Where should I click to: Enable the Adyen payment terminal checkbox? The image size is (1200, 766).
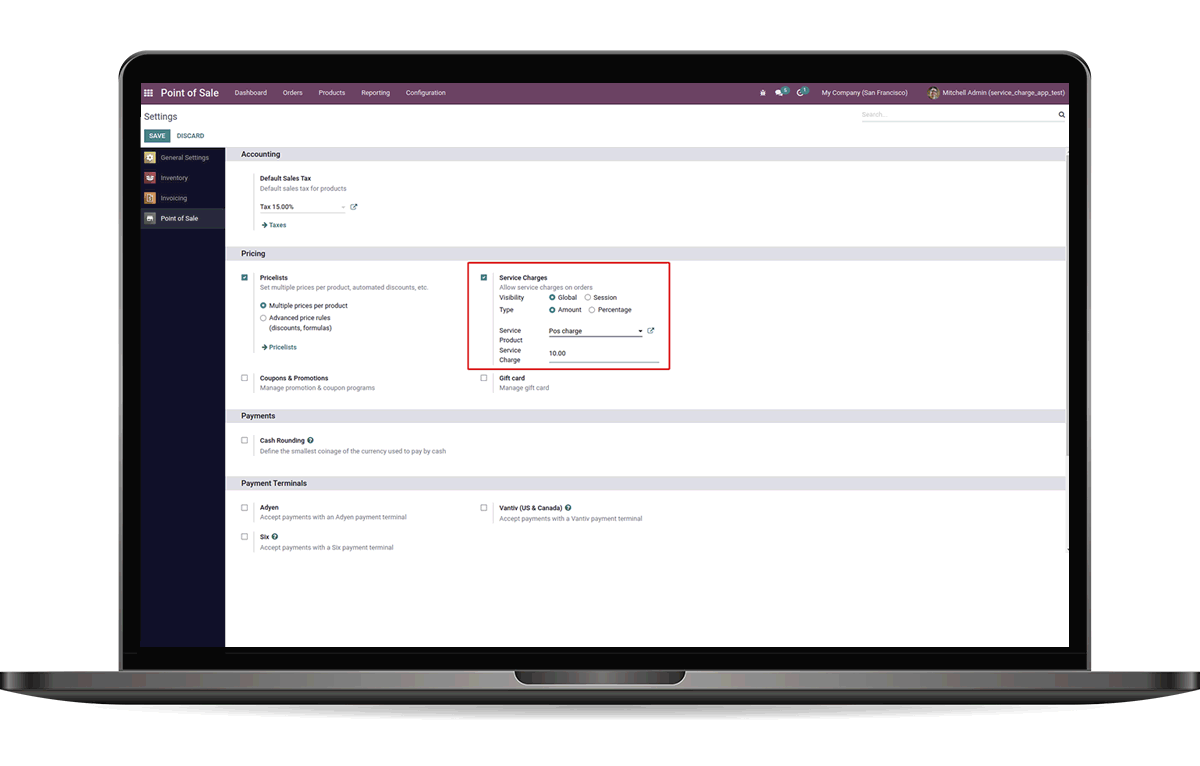(244, 508)
